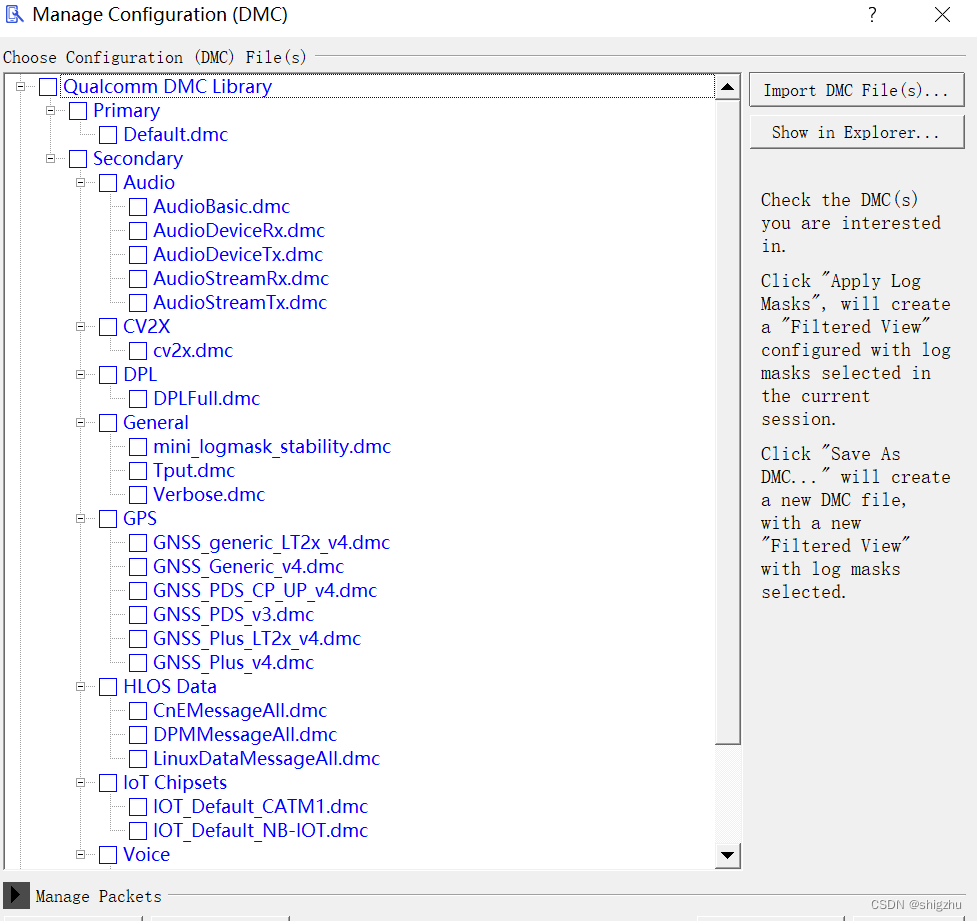The height and width of the screenshot is (921, 977).
Task: Select GNSS_Plus_LT2x_v4.dmc entry
Action: 257,639
